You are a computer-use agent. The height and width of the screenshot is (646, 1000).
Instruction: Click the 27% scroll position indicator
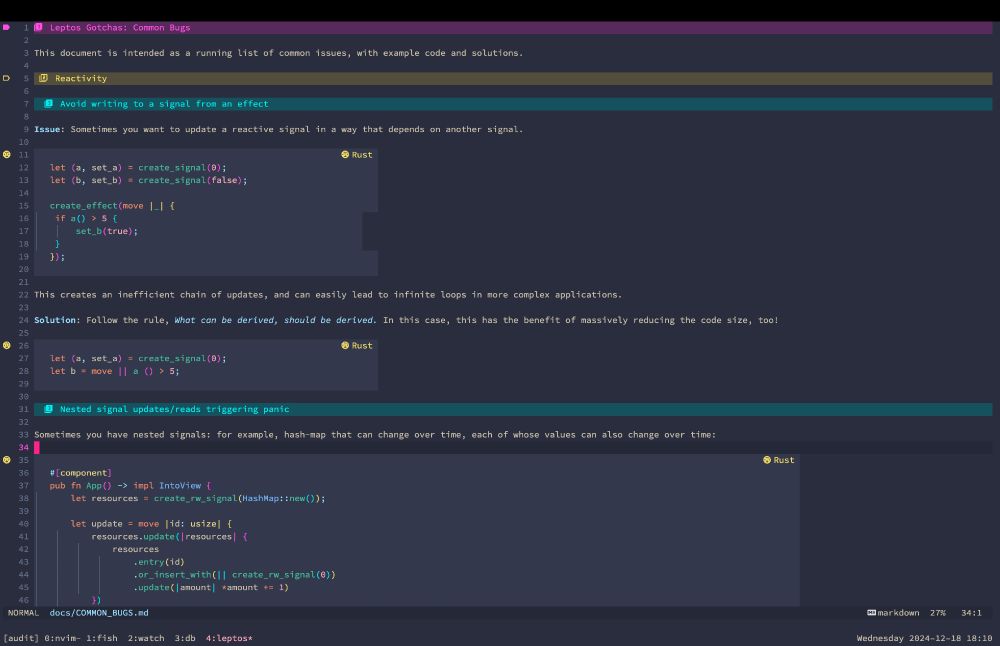coord(938,613)
